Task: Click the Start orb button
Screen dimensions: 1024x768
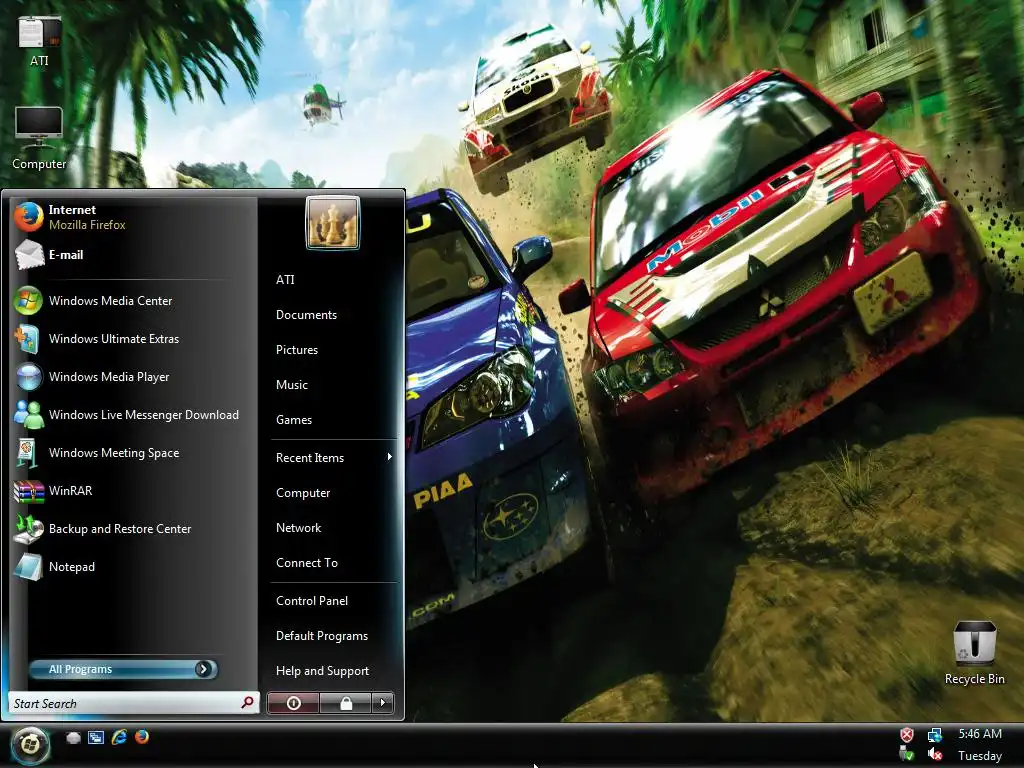Action: 29,744
